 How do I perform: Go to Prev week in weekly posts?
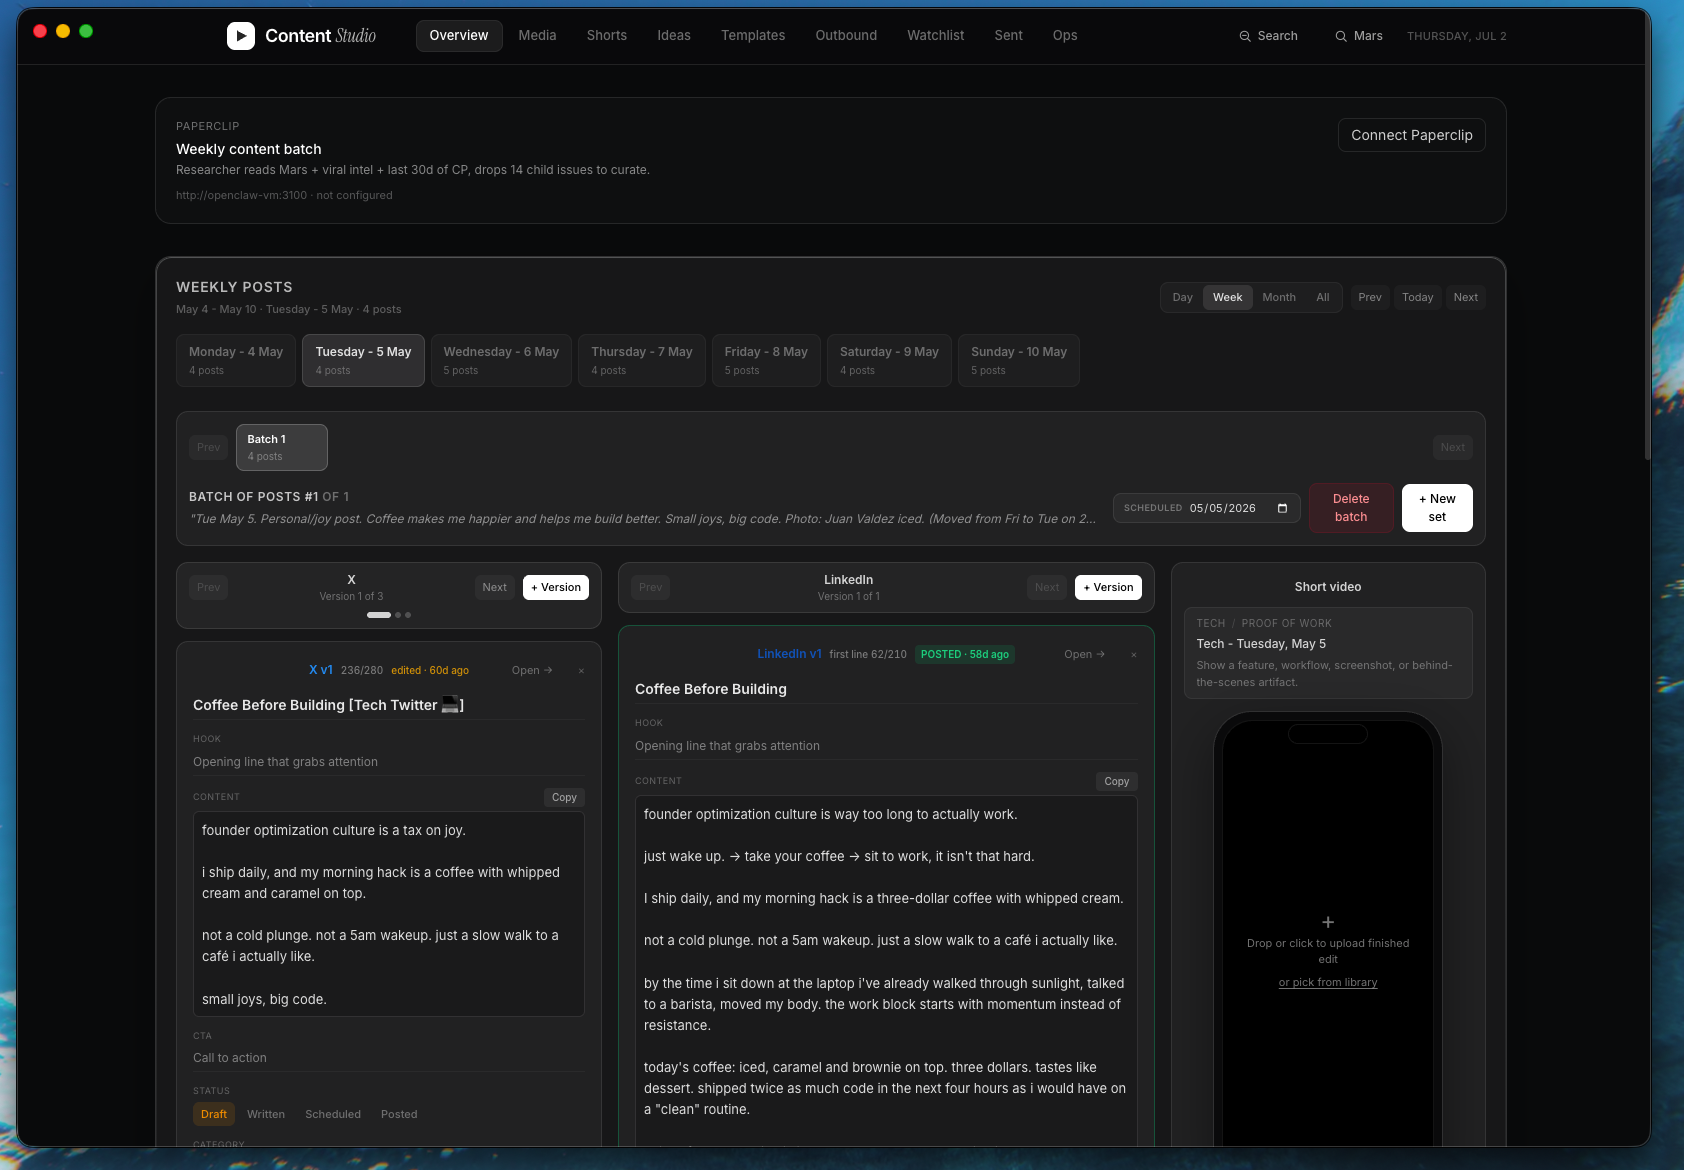(1370, 297)
